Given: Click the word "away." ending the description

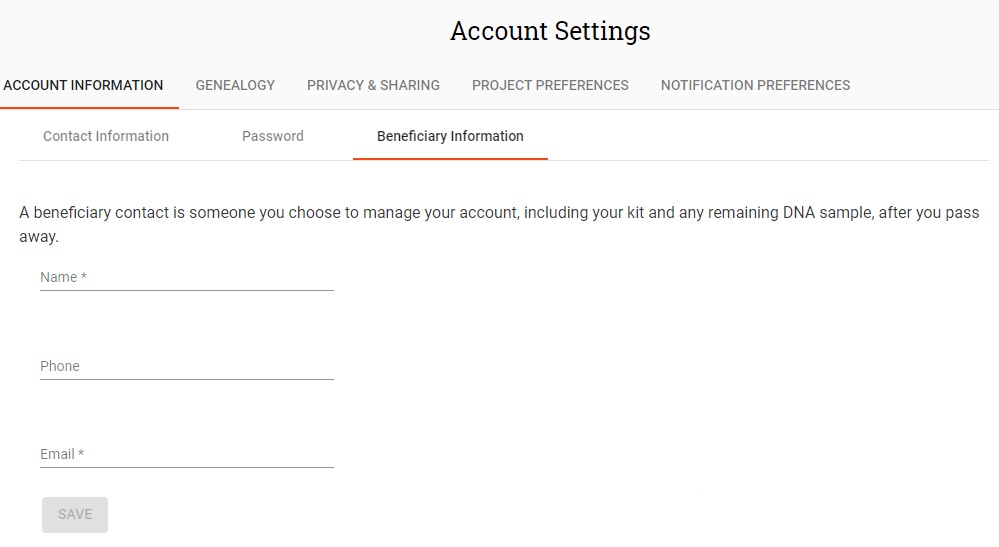Looking at the screenshot, I should click(x=39, y=237).
